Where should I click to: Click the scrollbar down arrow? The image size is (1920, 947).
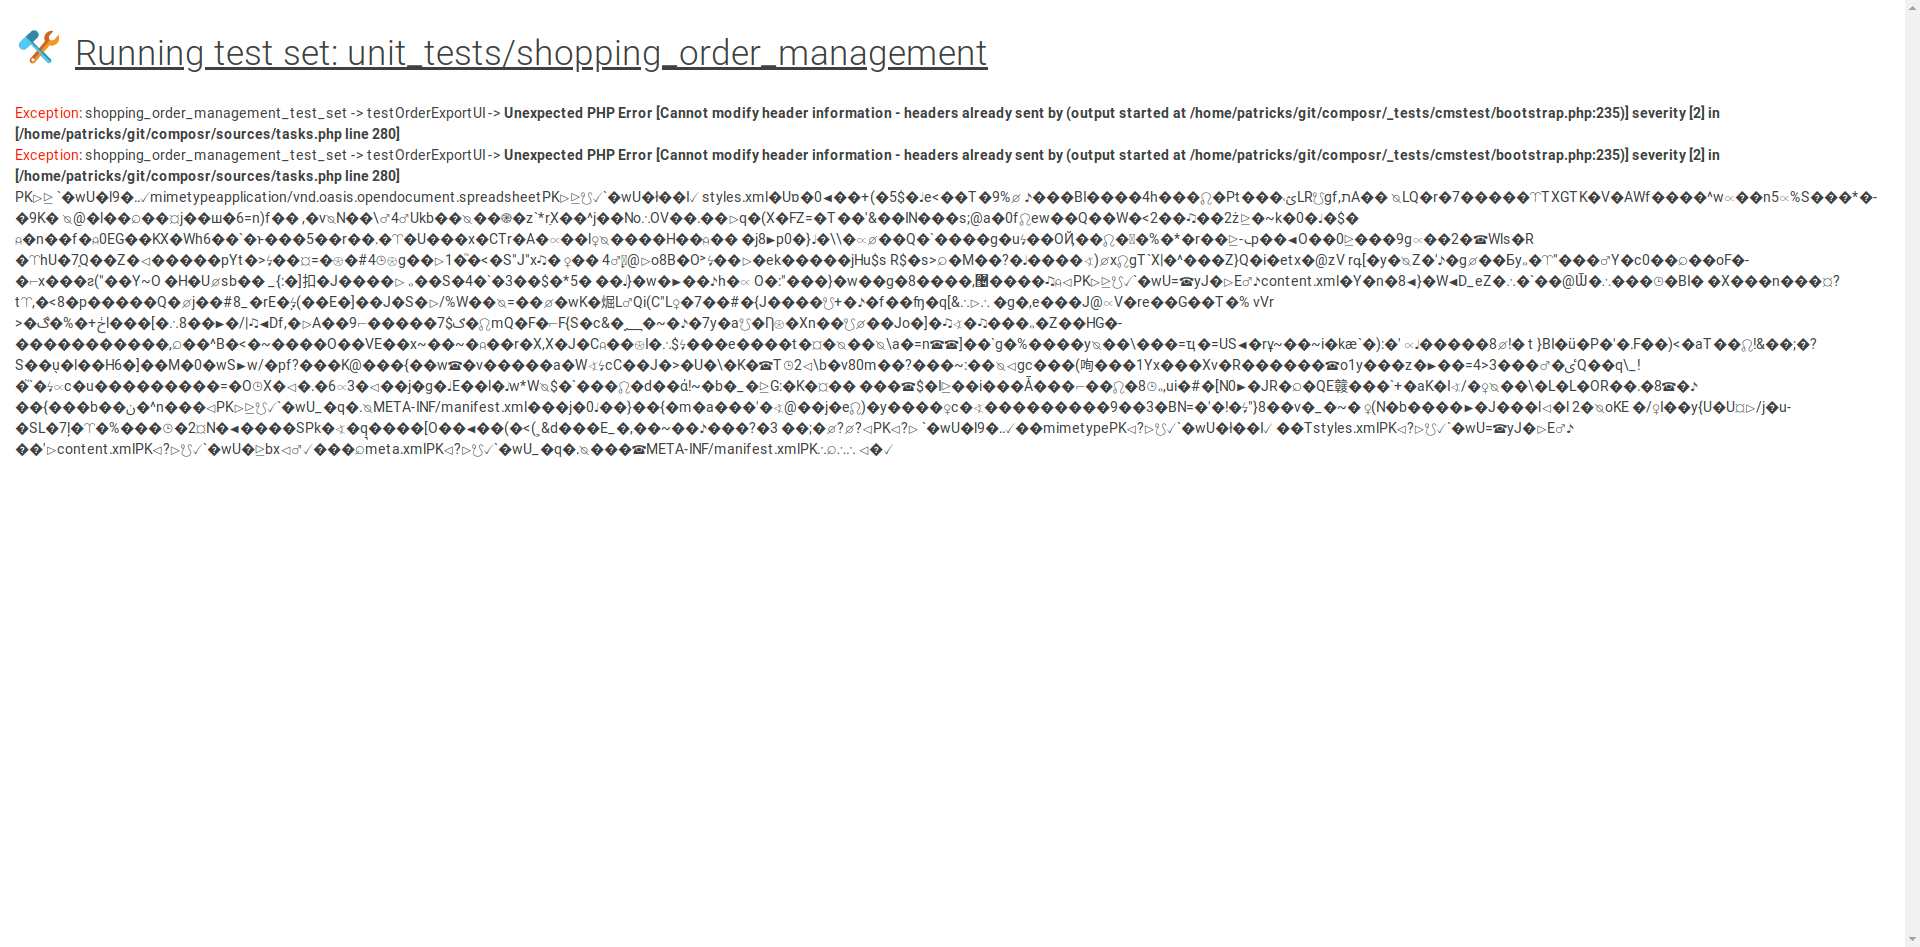(x=1912, y=939)
